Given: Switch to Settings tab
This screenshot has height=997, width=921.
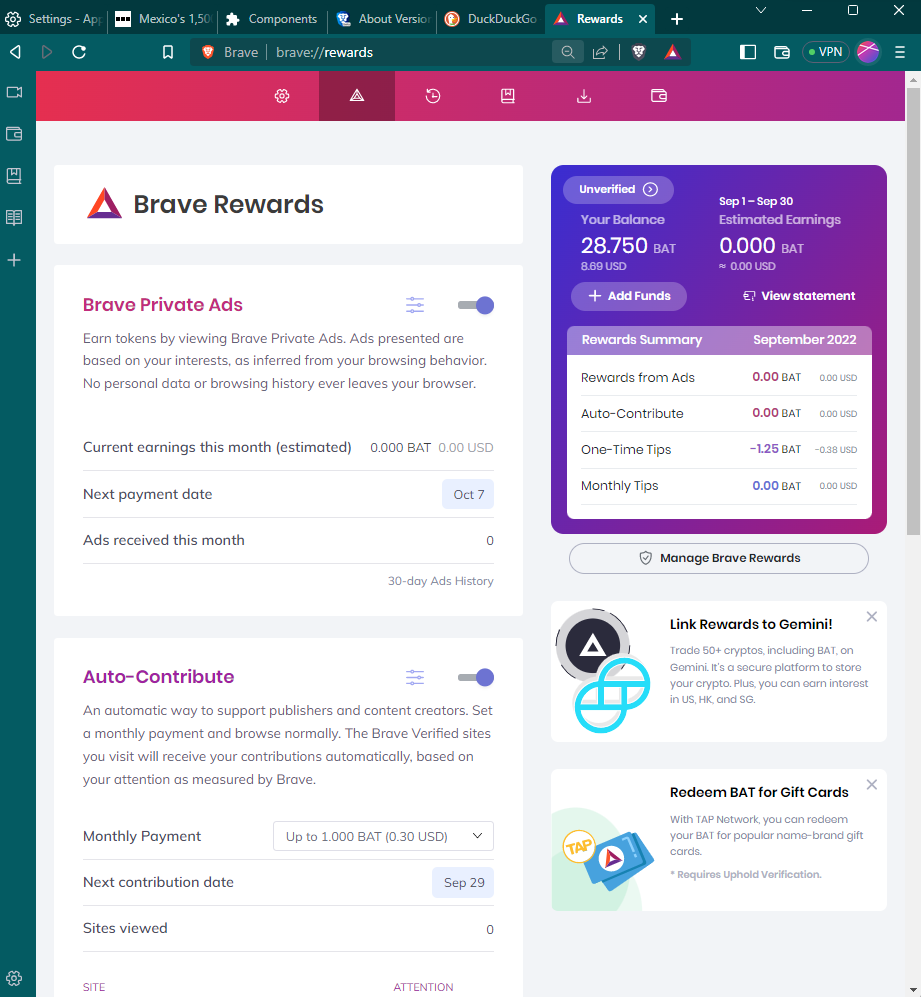Looking at the screenshot, I should [x=53, y=19].
